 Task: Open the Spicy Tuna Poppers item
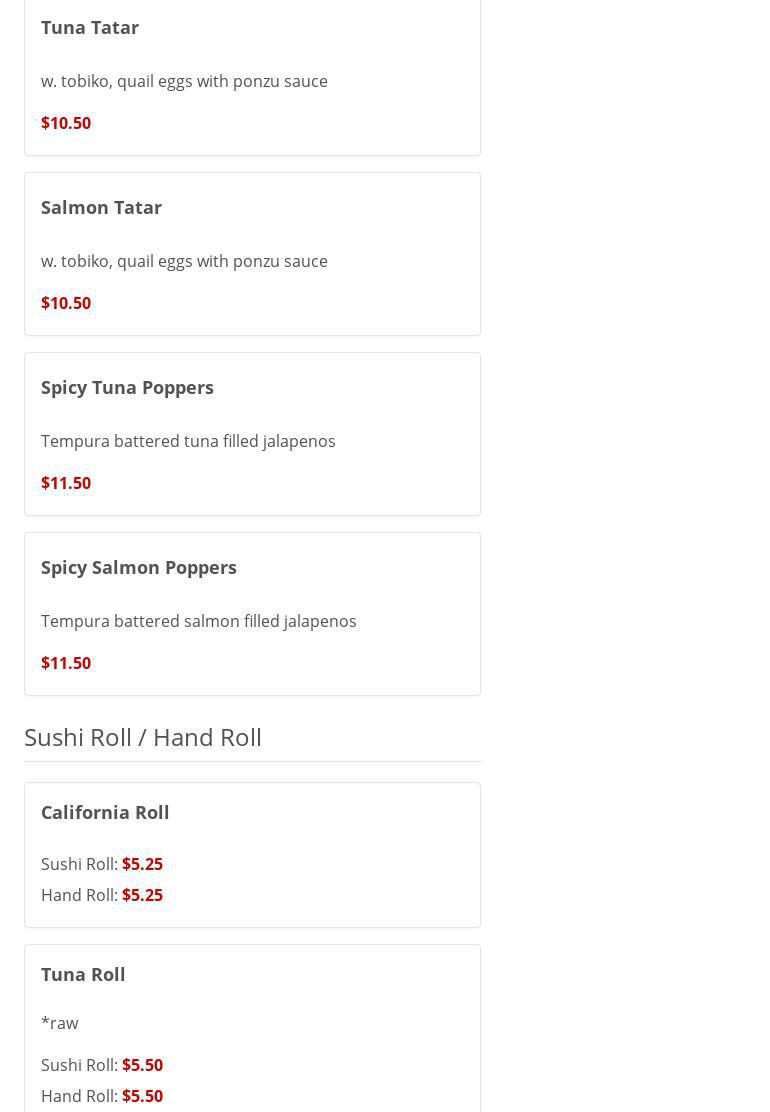tap(127, 387)
